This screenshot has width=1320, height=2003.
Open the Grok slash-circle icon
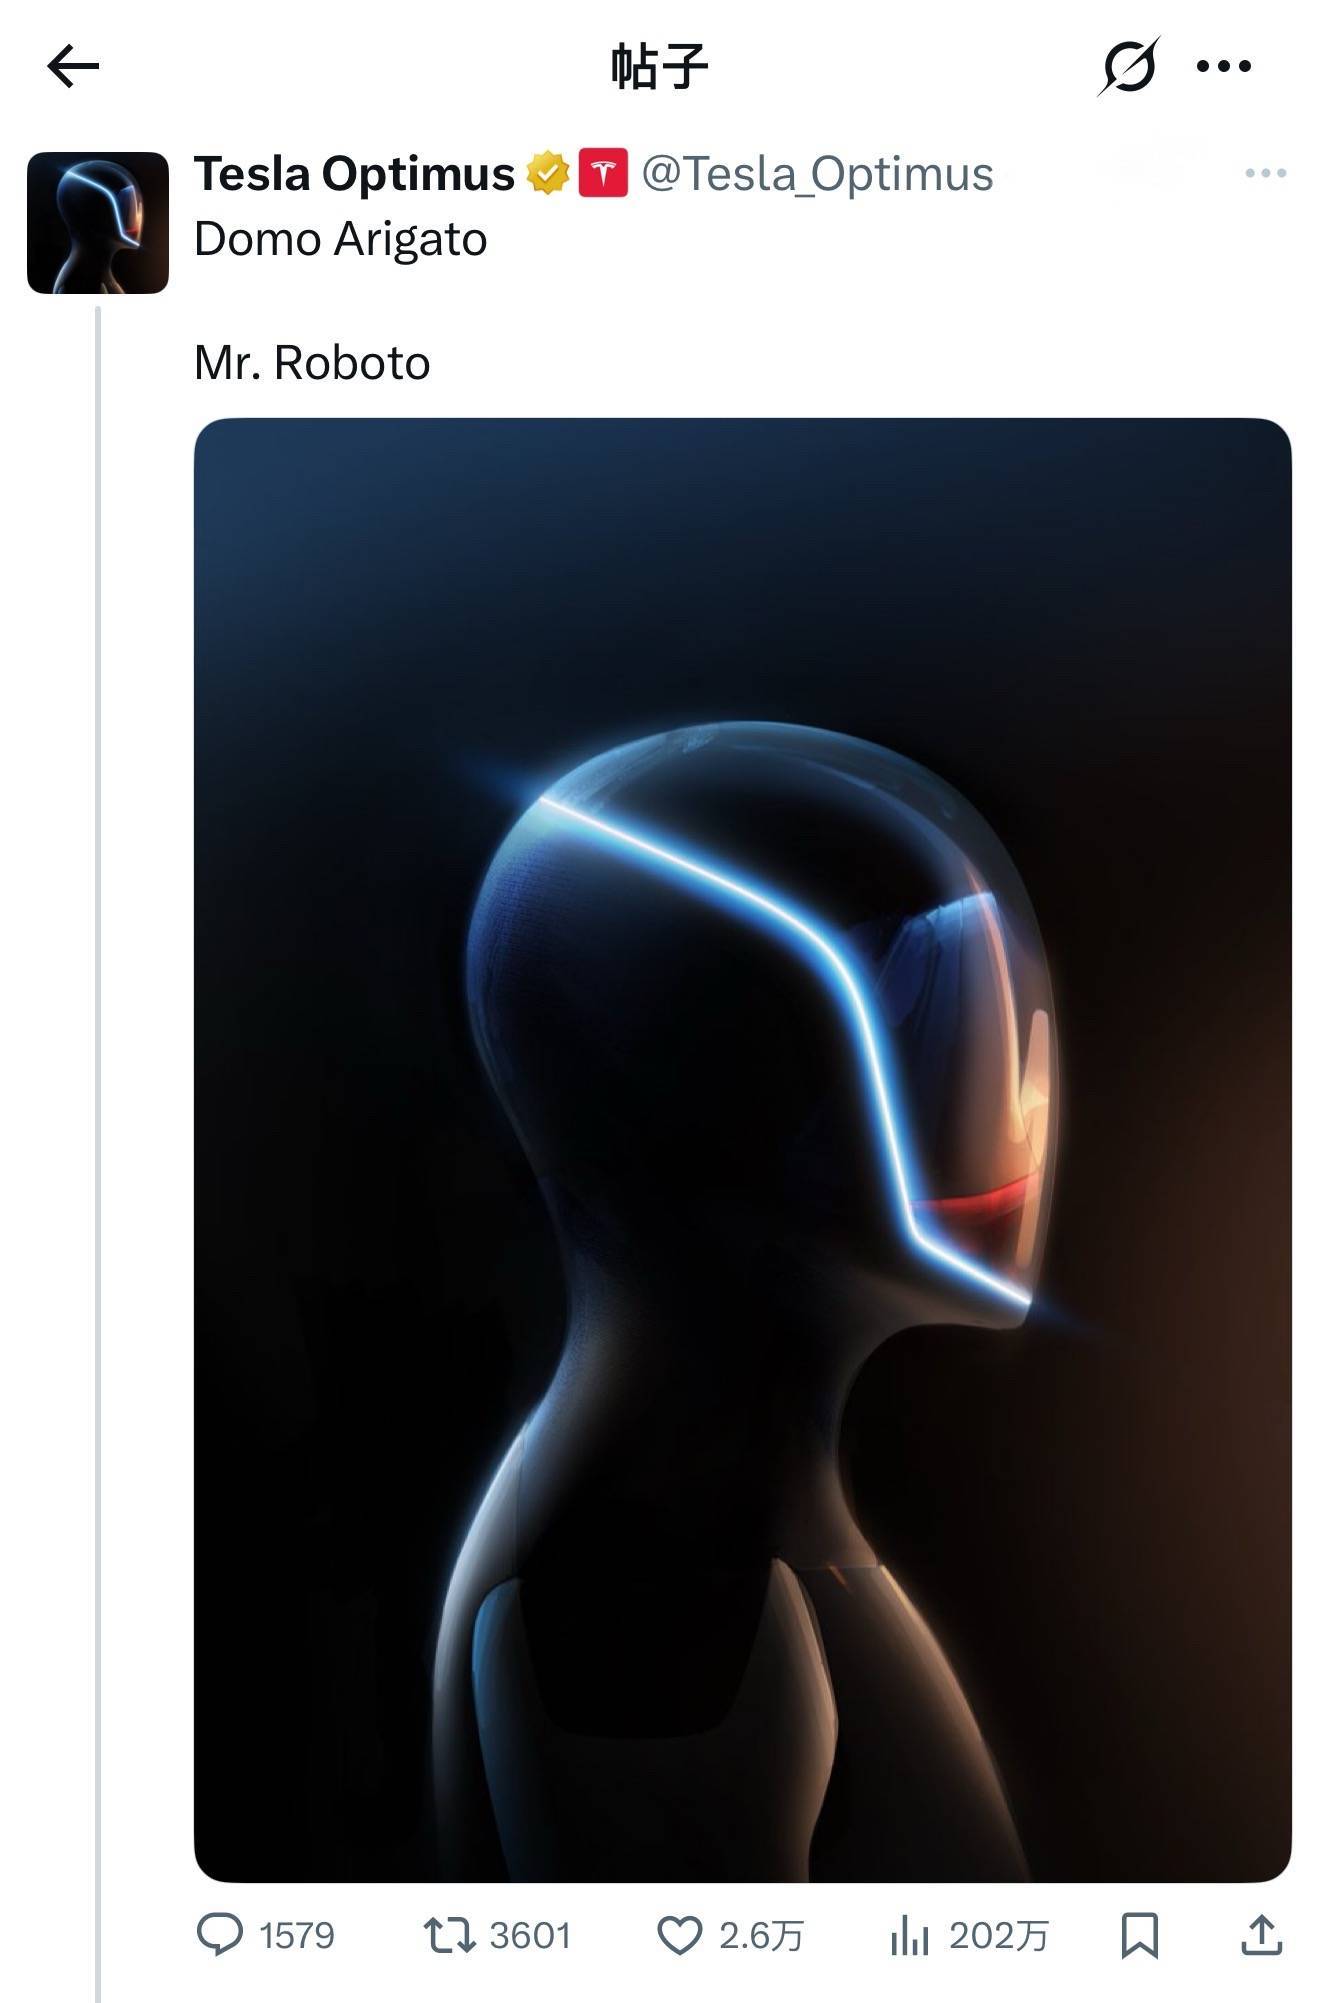[1130, 66]
